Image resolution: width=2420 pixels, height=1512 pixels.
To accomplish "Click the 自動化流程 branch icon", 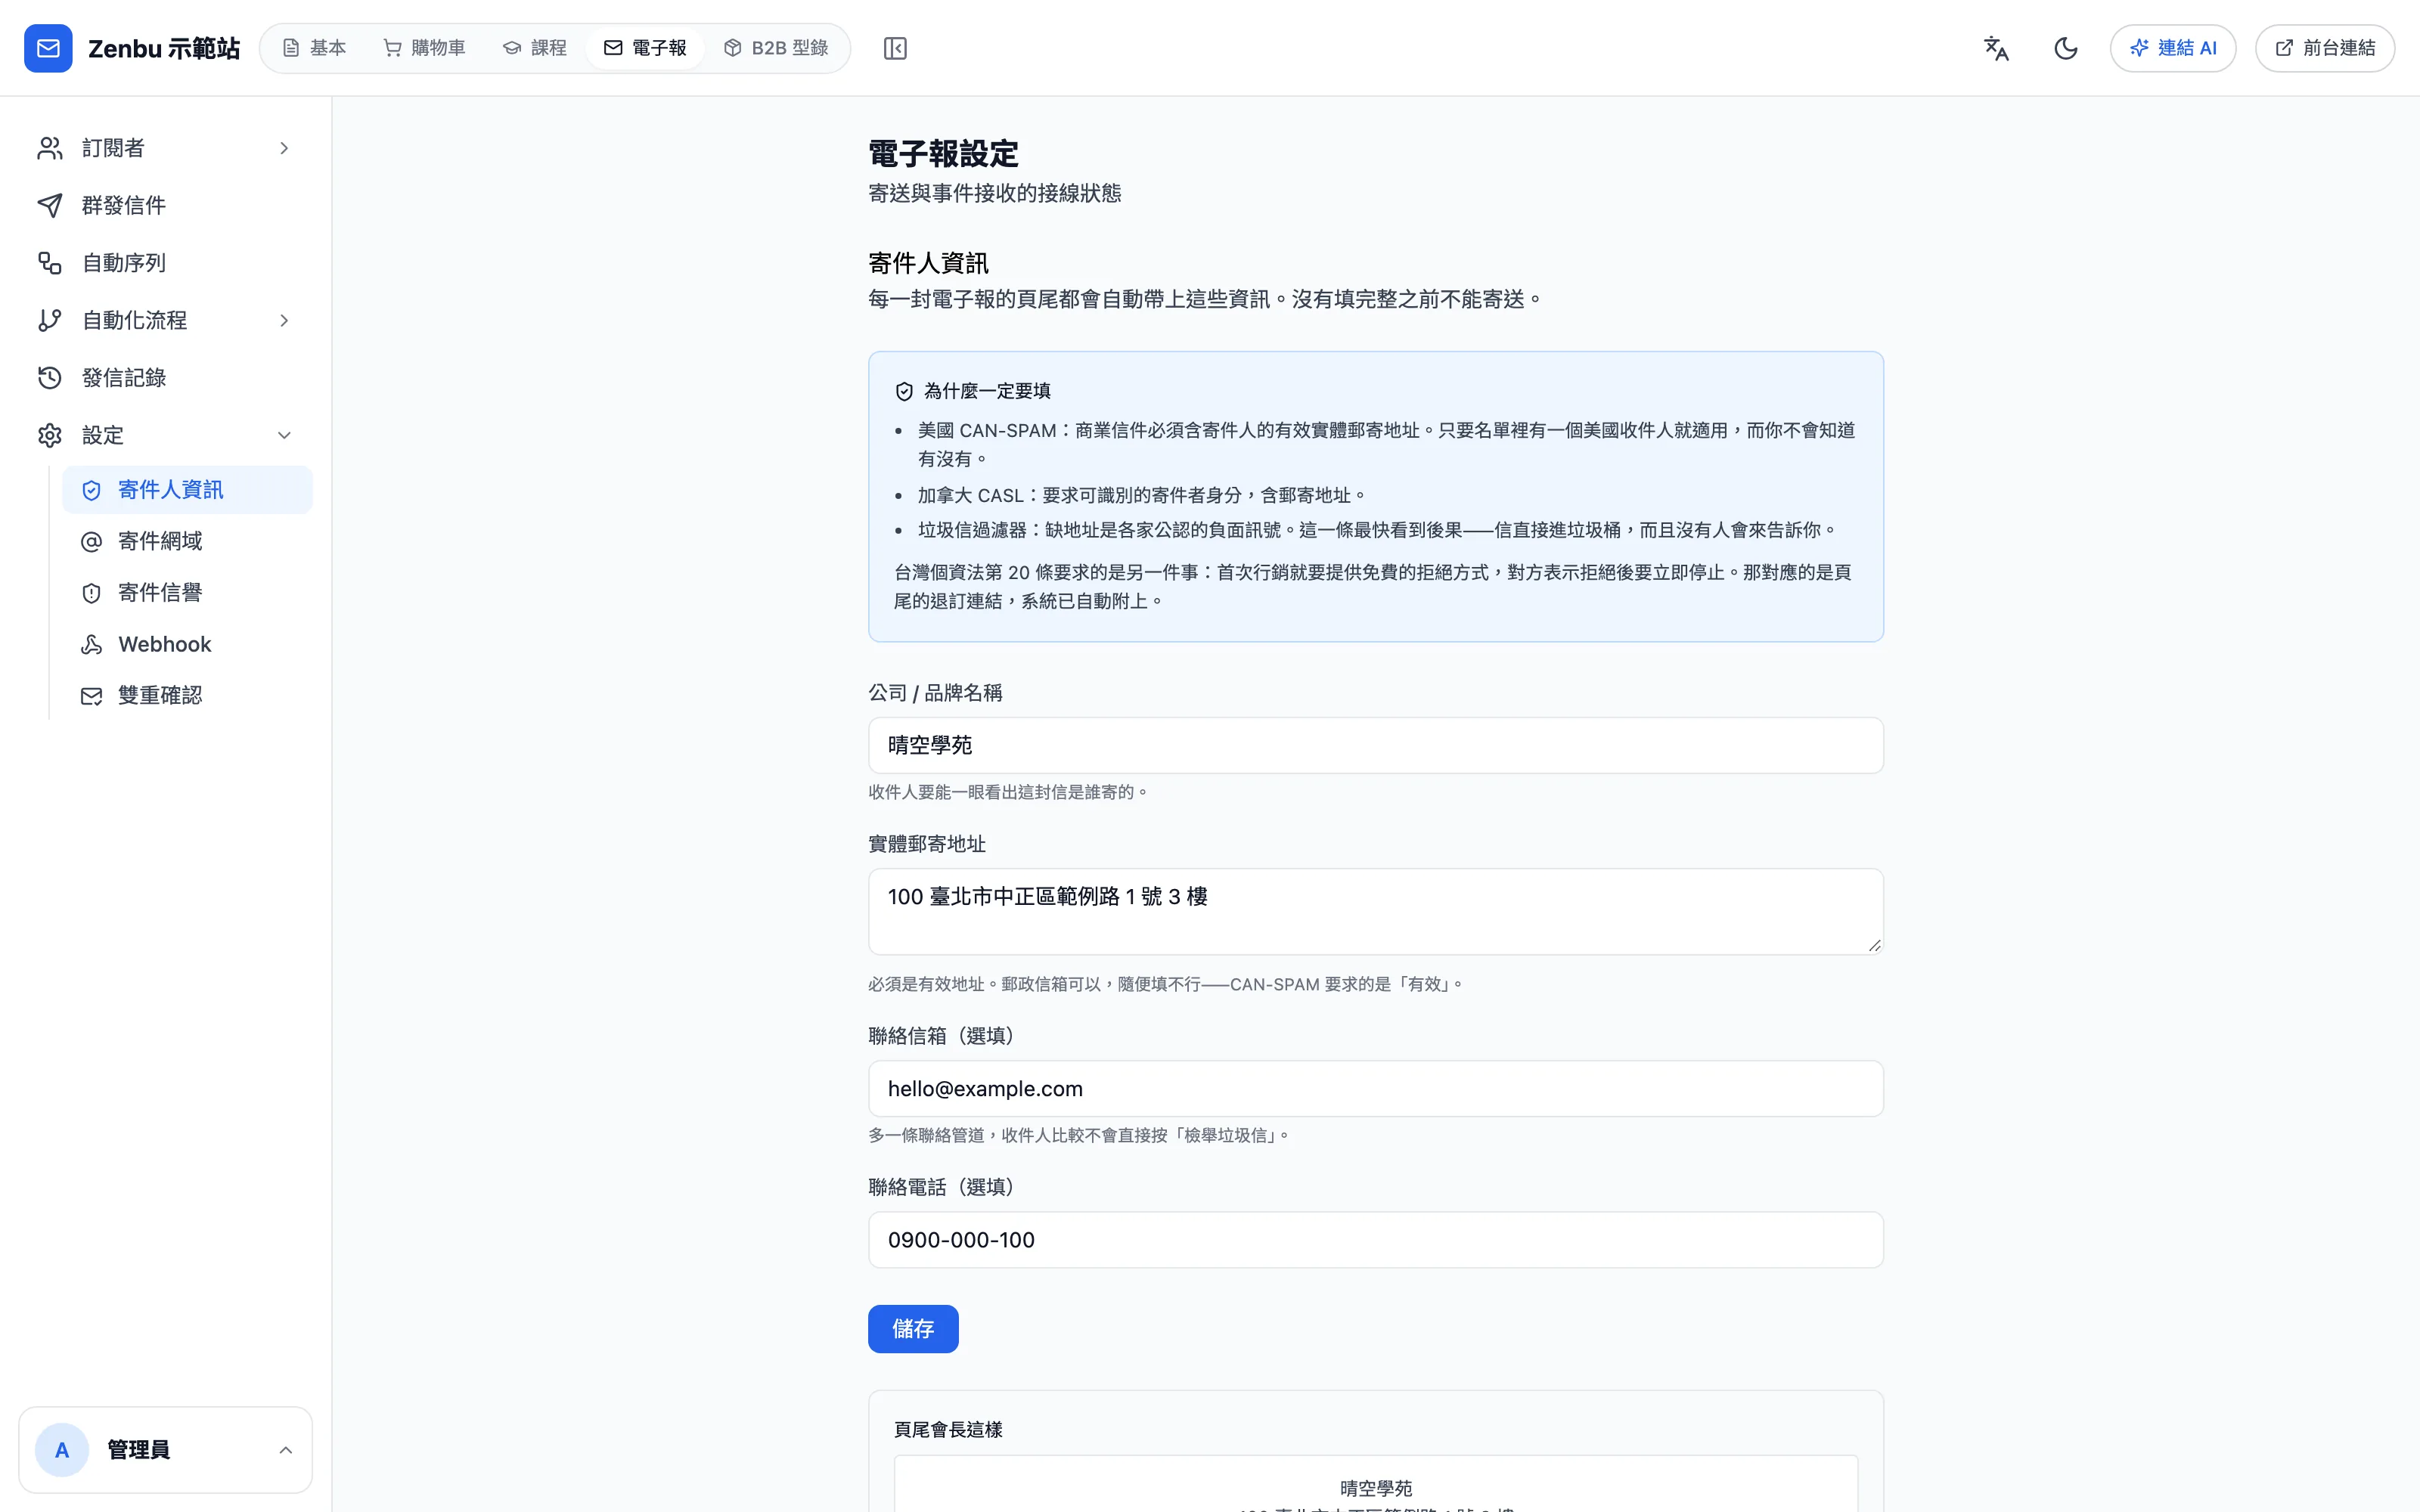I will click(50, 320).
